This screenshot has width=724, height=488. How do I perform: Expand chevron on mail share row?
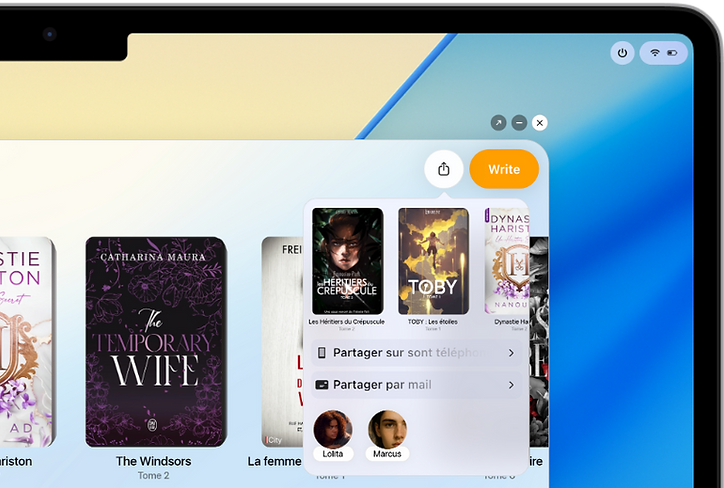[511, 385]
